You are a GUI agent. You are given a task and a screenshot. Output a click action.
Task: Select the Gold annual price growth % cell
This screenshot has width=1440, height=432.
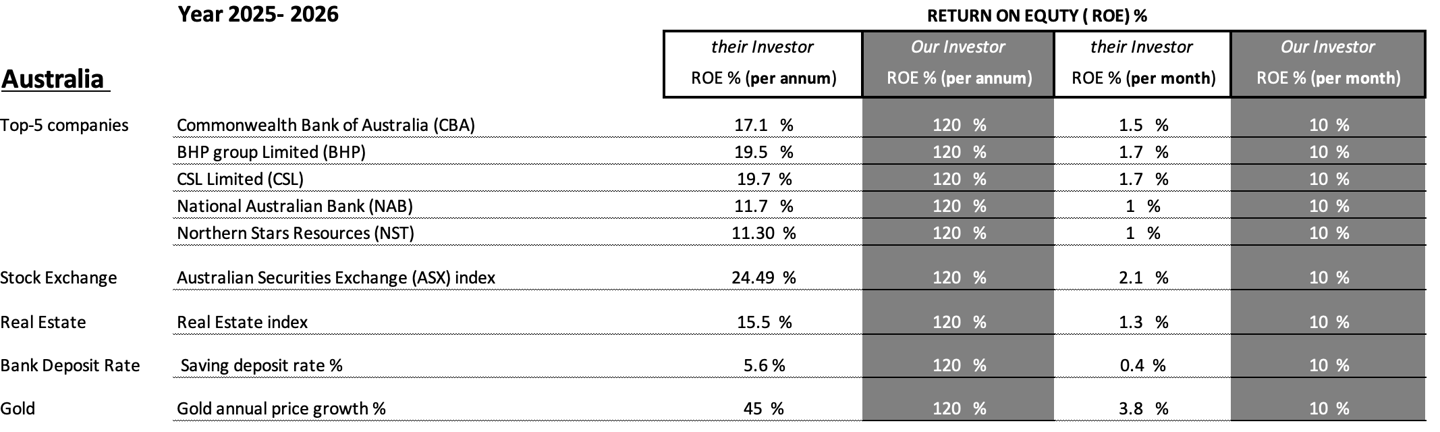[x=281, y=409]
